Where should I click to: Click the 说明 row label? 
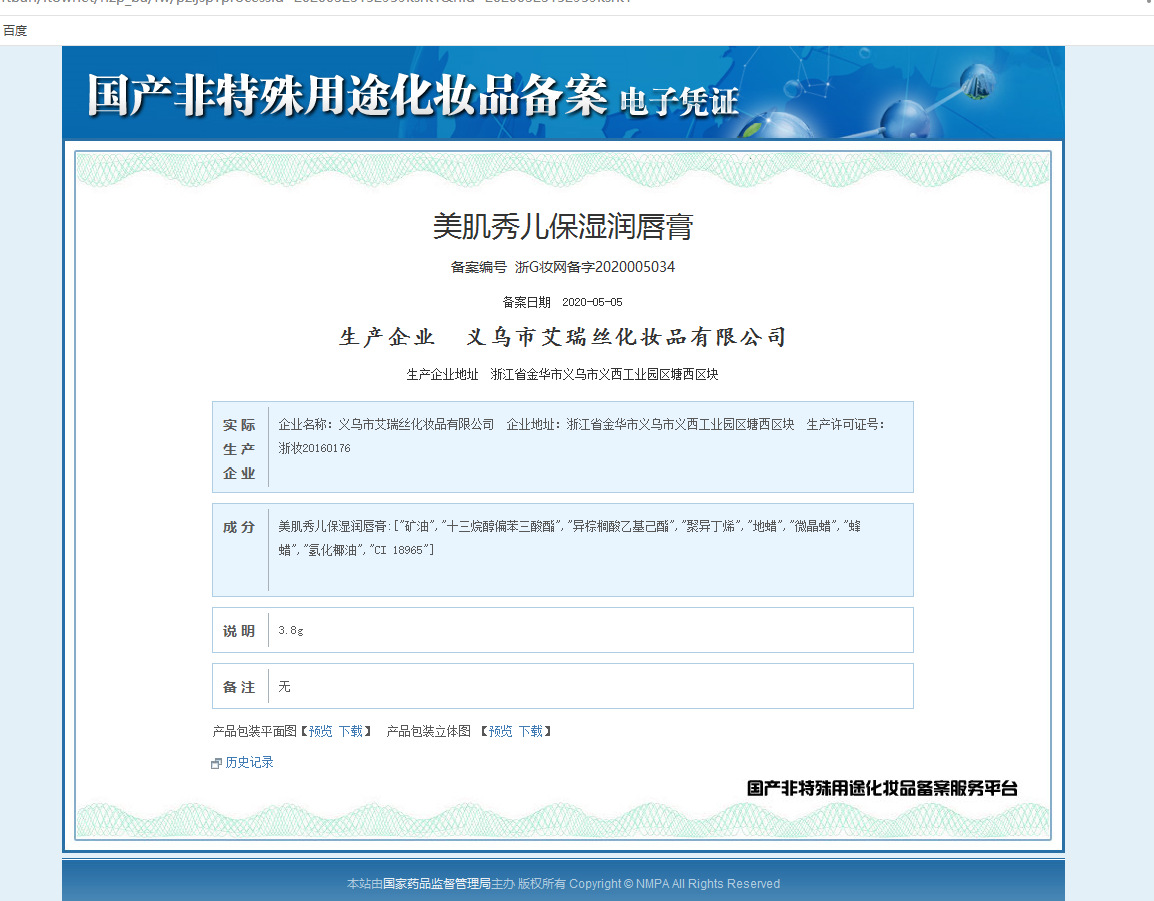tap(239, 631)
